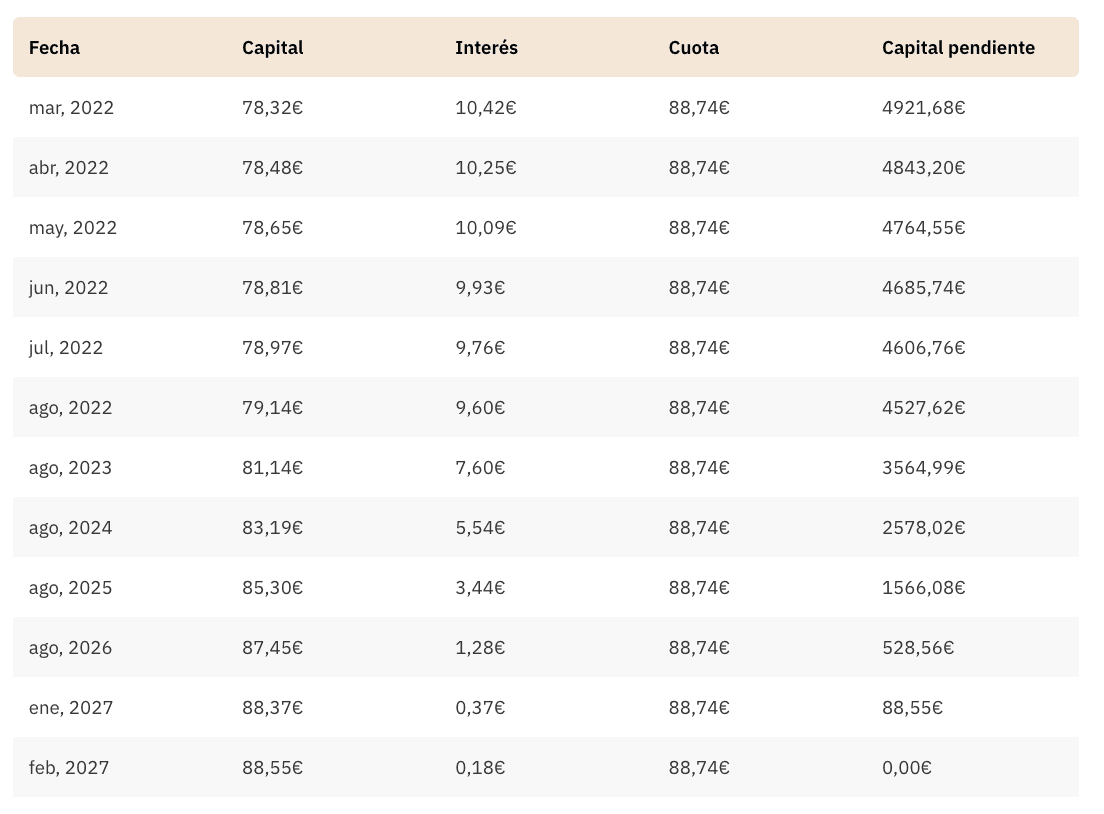Click the Fecha column header

pyautogui.click(x=54, y=48)
